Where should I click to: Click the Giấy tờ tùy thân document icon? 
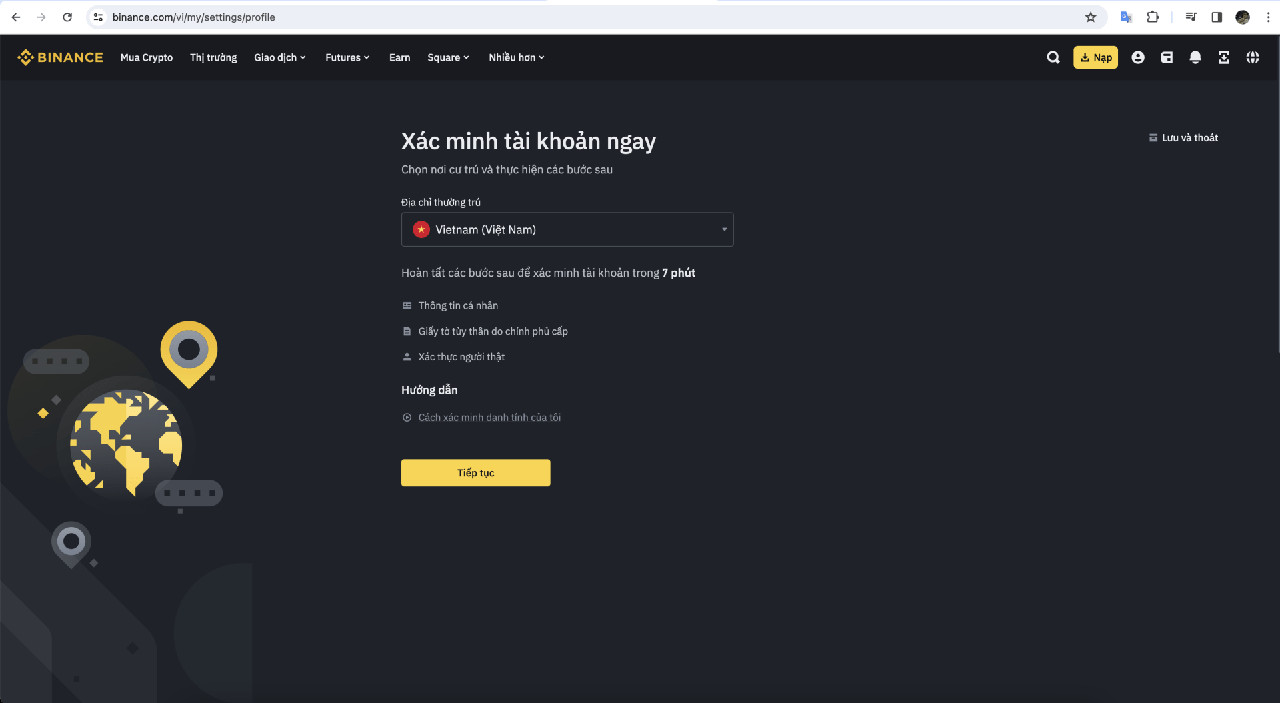406,330
